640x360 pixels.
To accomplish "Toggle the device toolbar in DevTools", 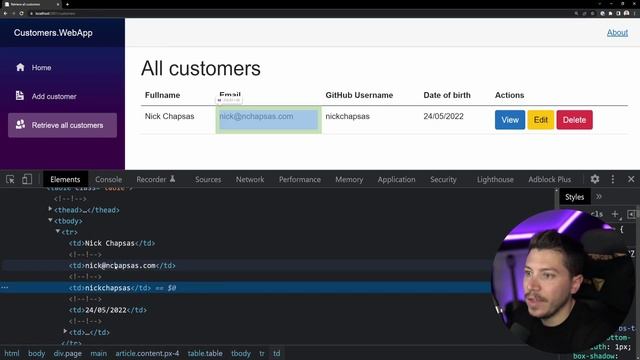I will [27, 179].
